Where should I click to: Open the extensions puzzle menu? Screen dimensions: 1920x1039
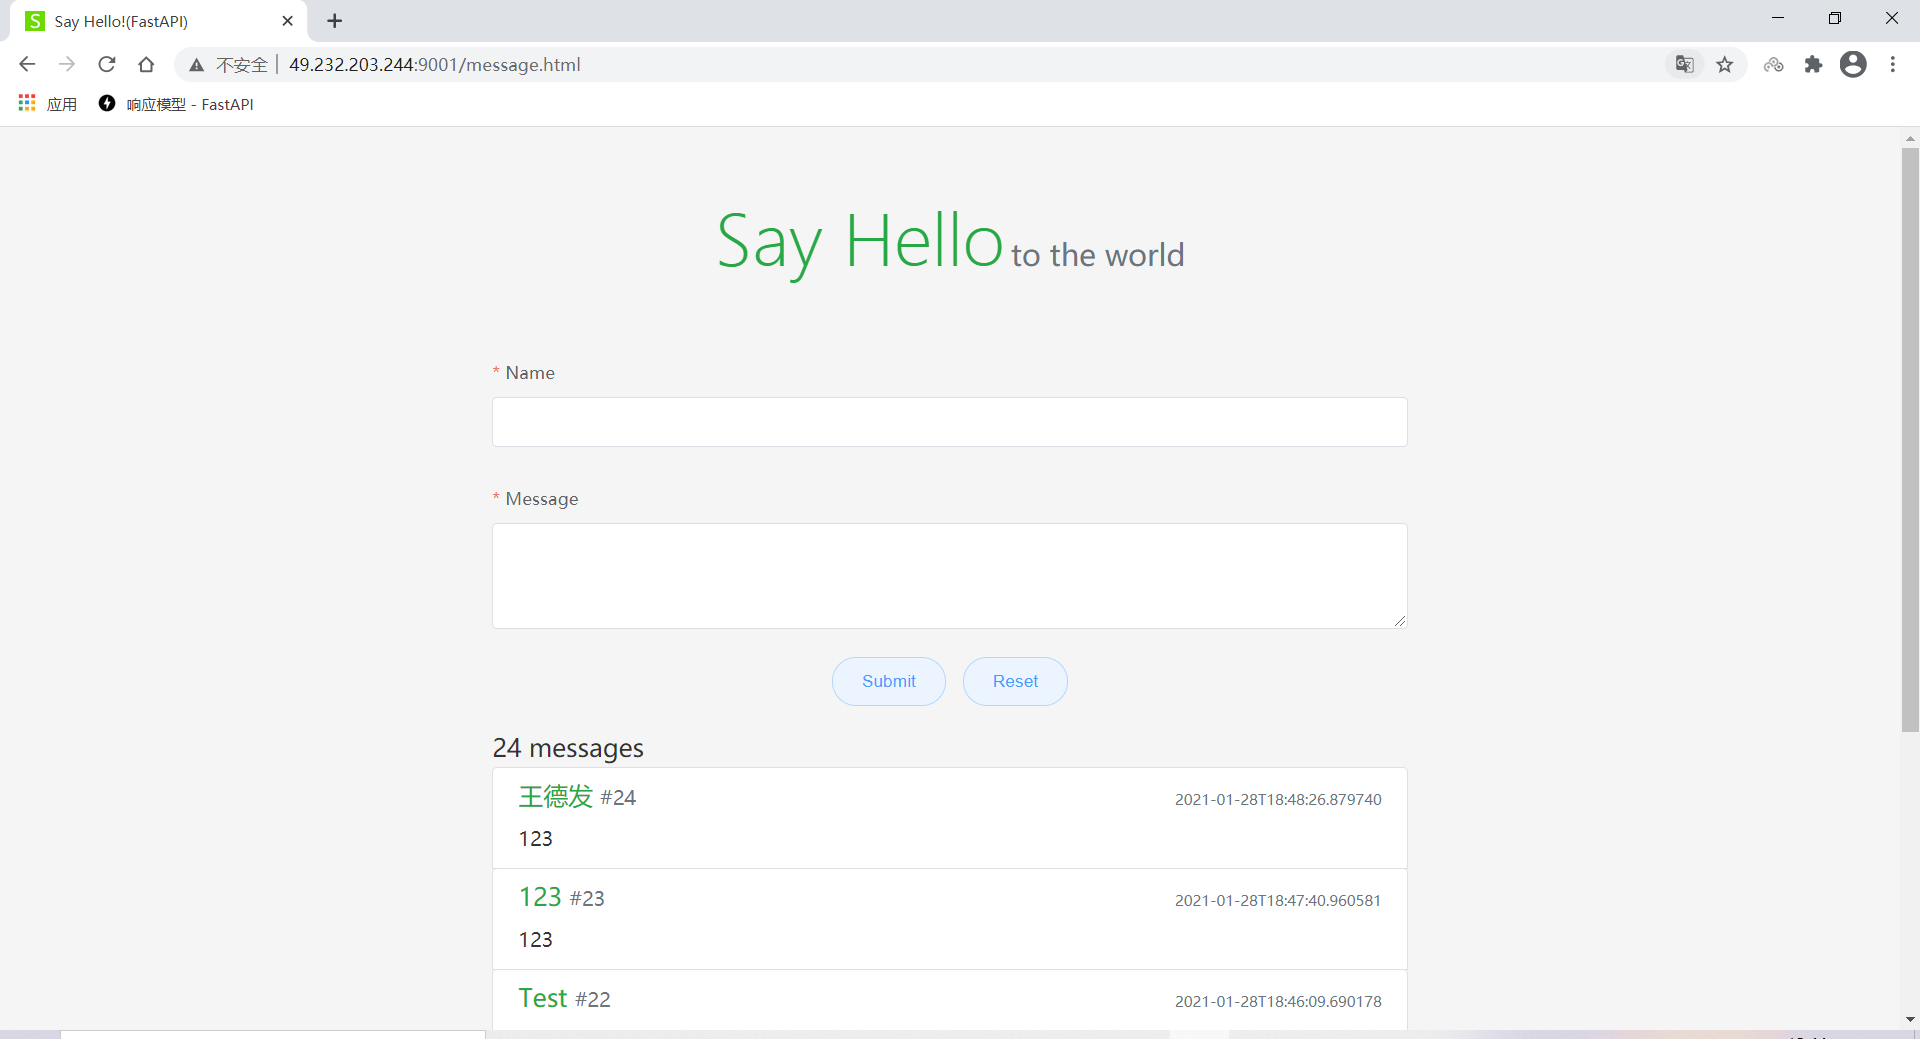point(1813,64)
